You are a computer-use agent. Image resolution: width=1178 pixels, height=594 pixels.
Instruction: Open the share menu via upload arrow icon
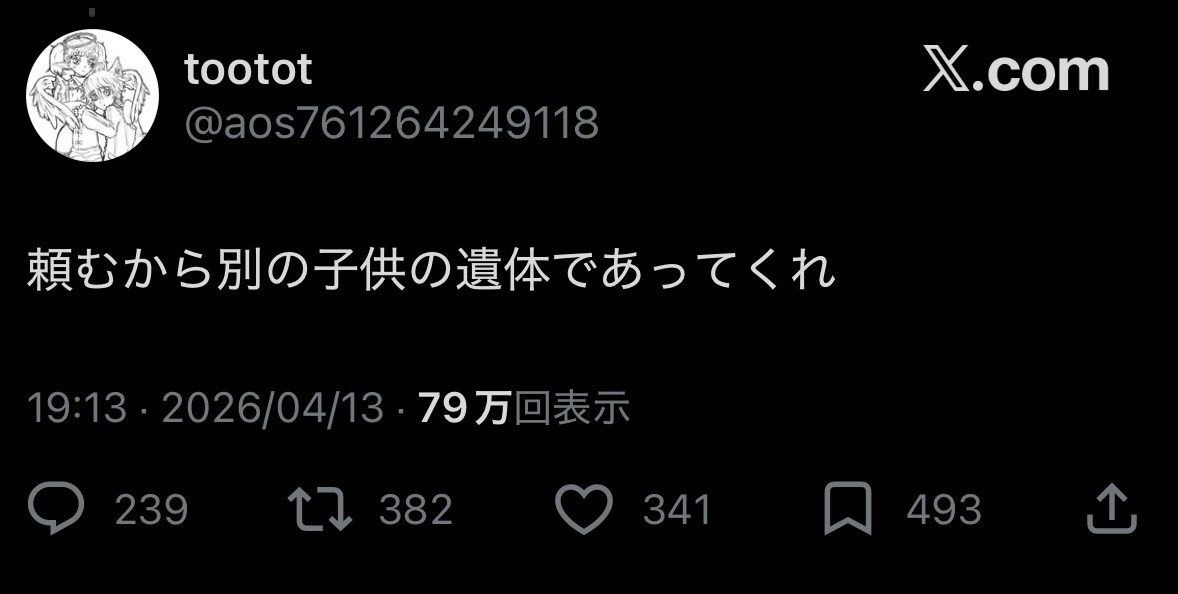point(1113,509)
